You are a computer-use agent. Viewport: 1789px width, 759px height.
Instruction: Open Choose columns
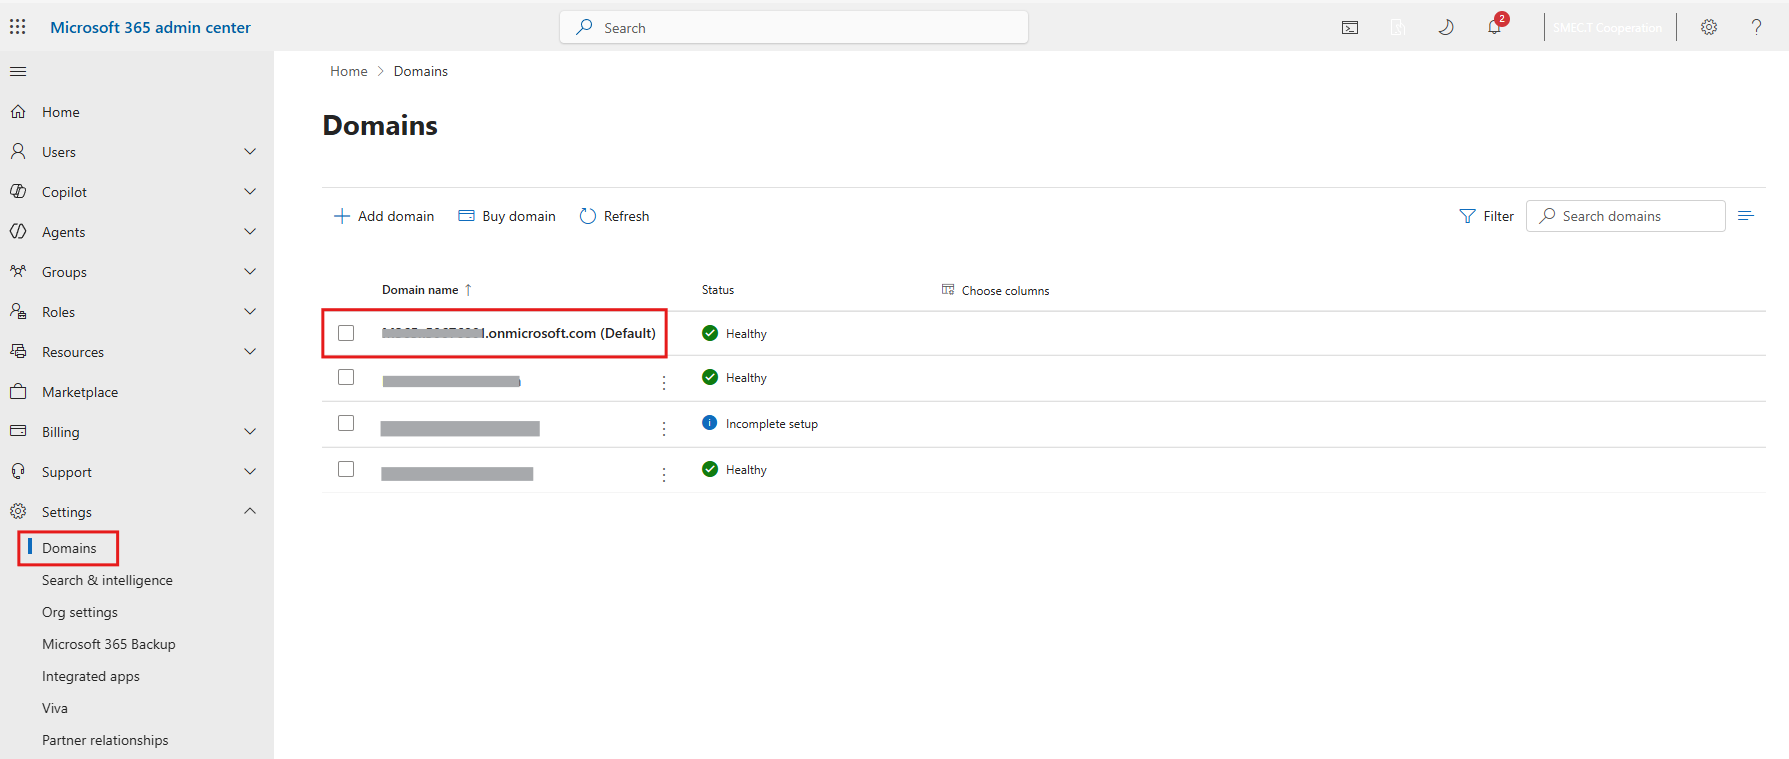[x=995, y=290]
